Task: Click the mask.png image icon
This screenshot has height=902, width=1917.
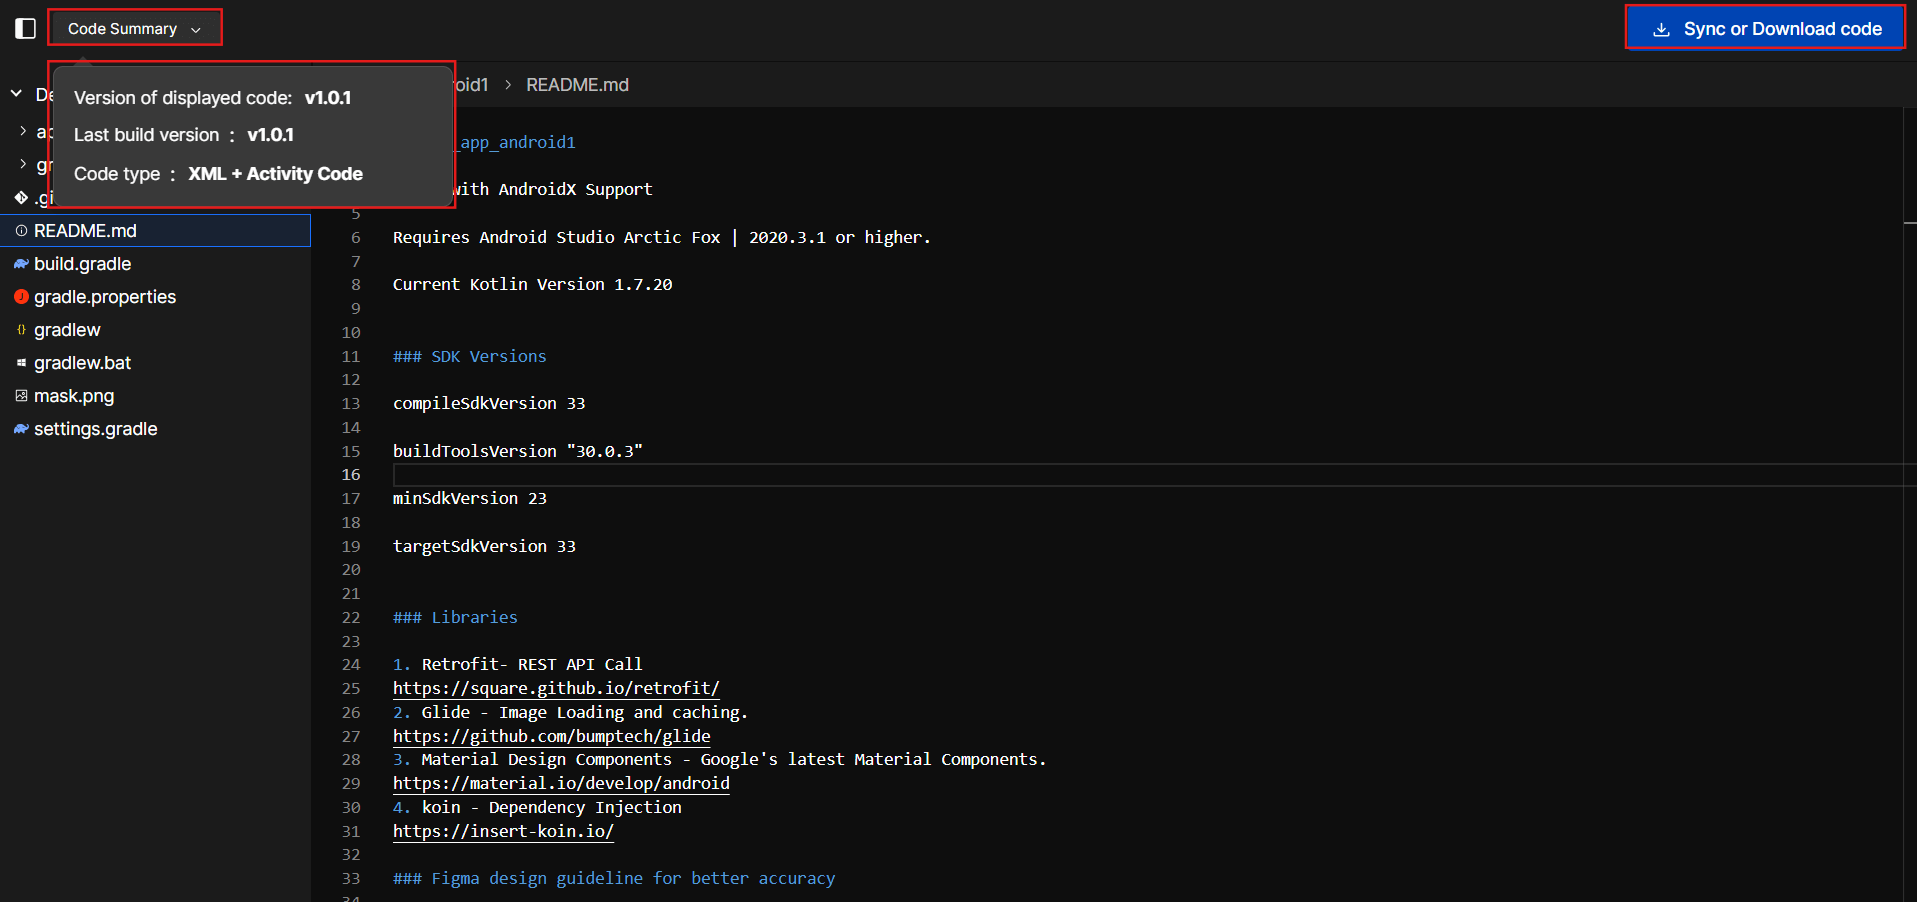Action: point(21,396)
